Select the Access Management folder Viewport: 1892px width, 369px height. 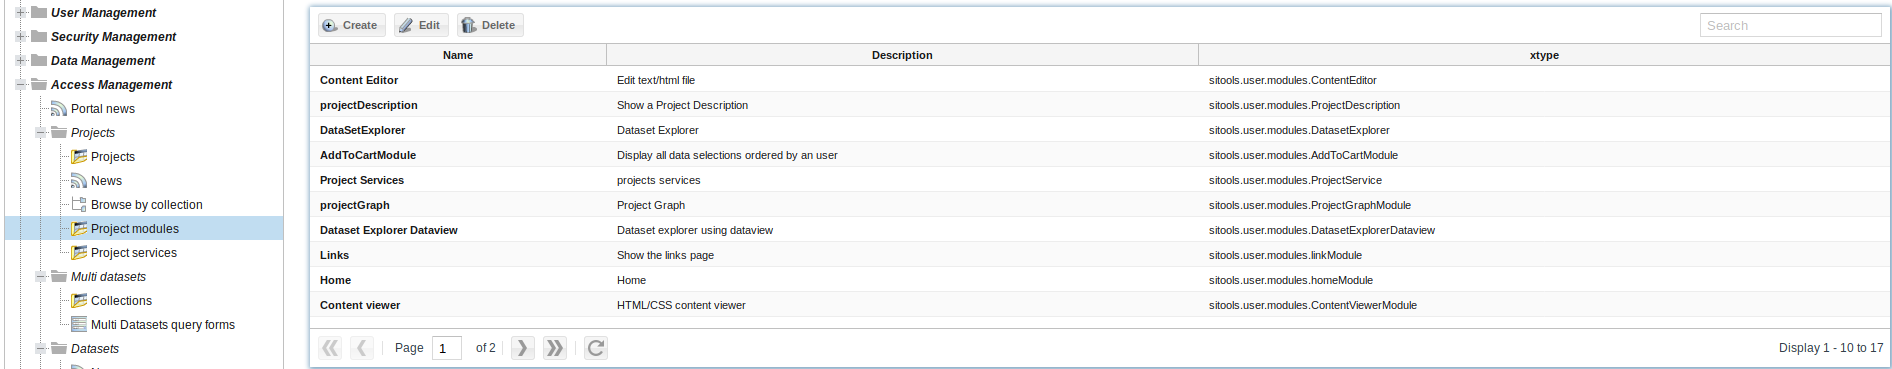click(111, 85)
